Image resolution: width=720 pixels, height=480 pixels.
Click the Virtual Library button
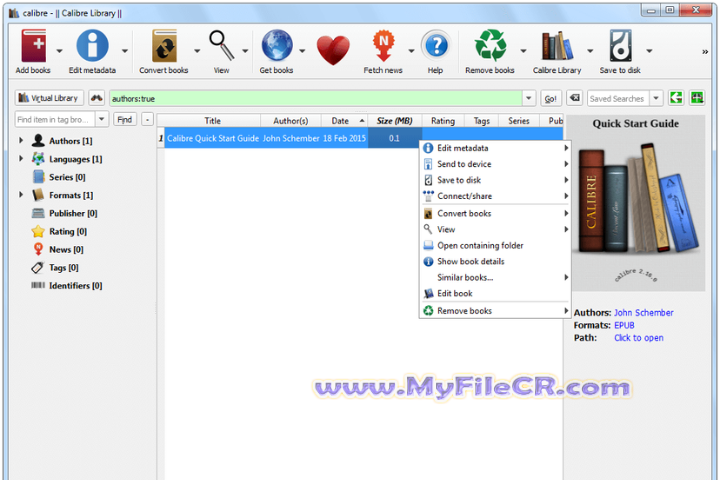[x=49, y=98]
